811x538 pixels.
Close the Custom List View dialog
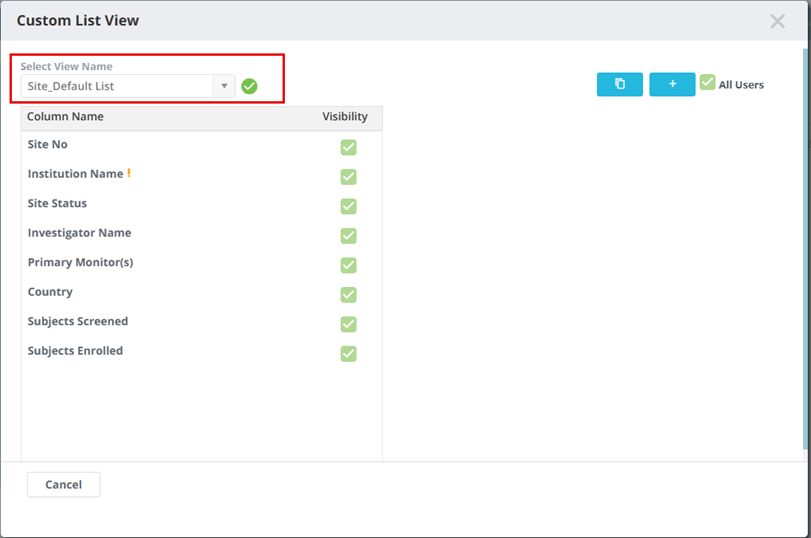pyautogui.click(x=777, y=21)
